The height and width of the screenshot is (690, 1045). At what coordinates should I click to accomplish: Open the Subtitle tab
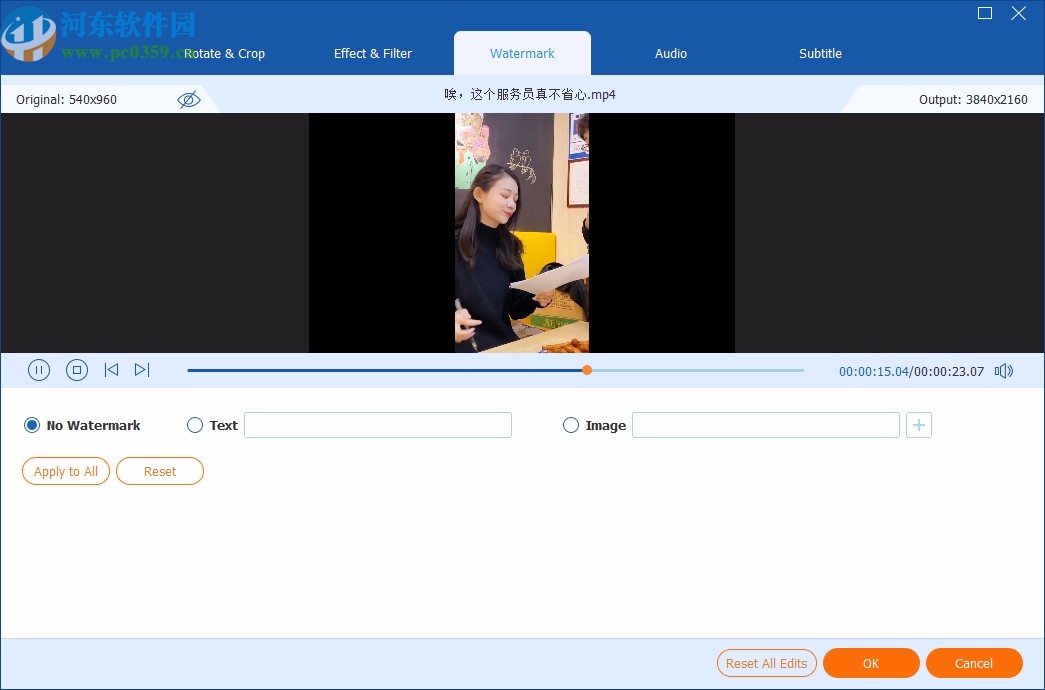point(819,53)
